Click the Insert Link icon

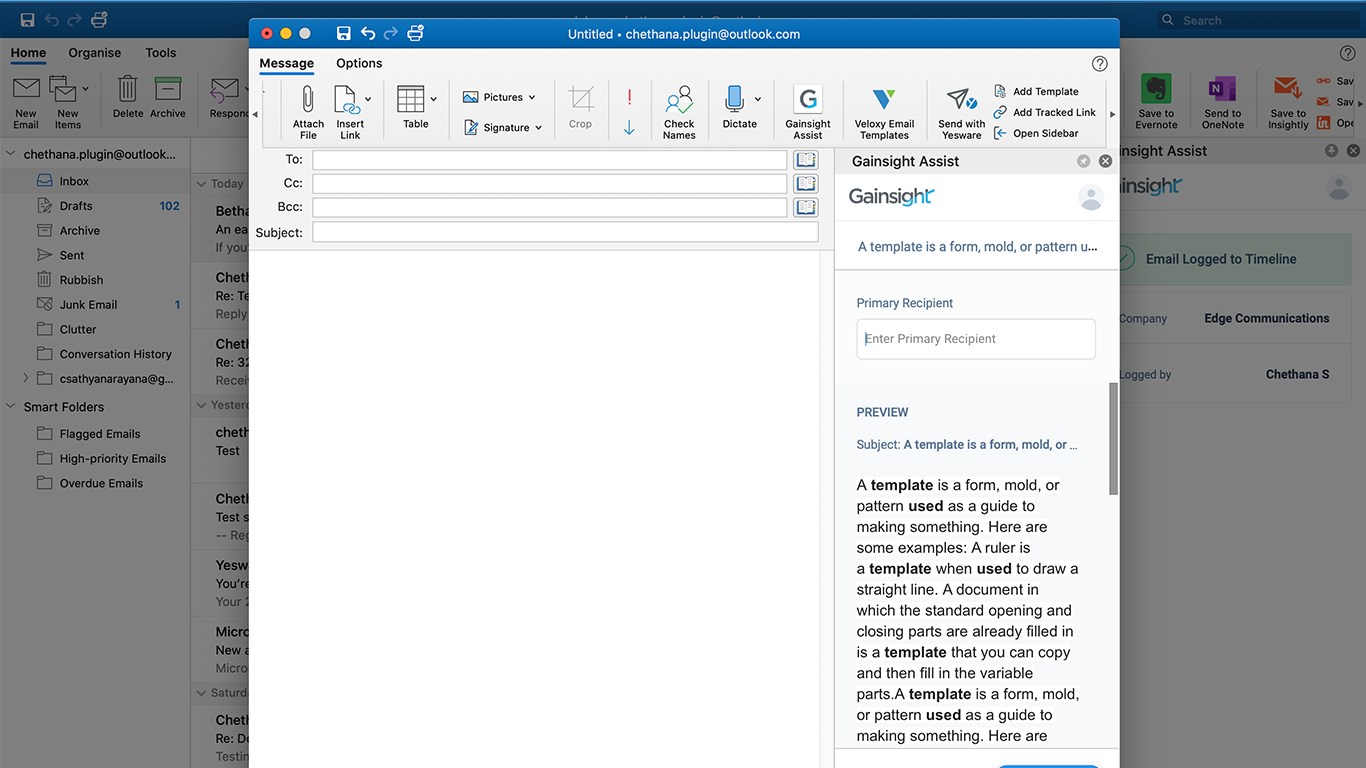click(x=346, y=100)
